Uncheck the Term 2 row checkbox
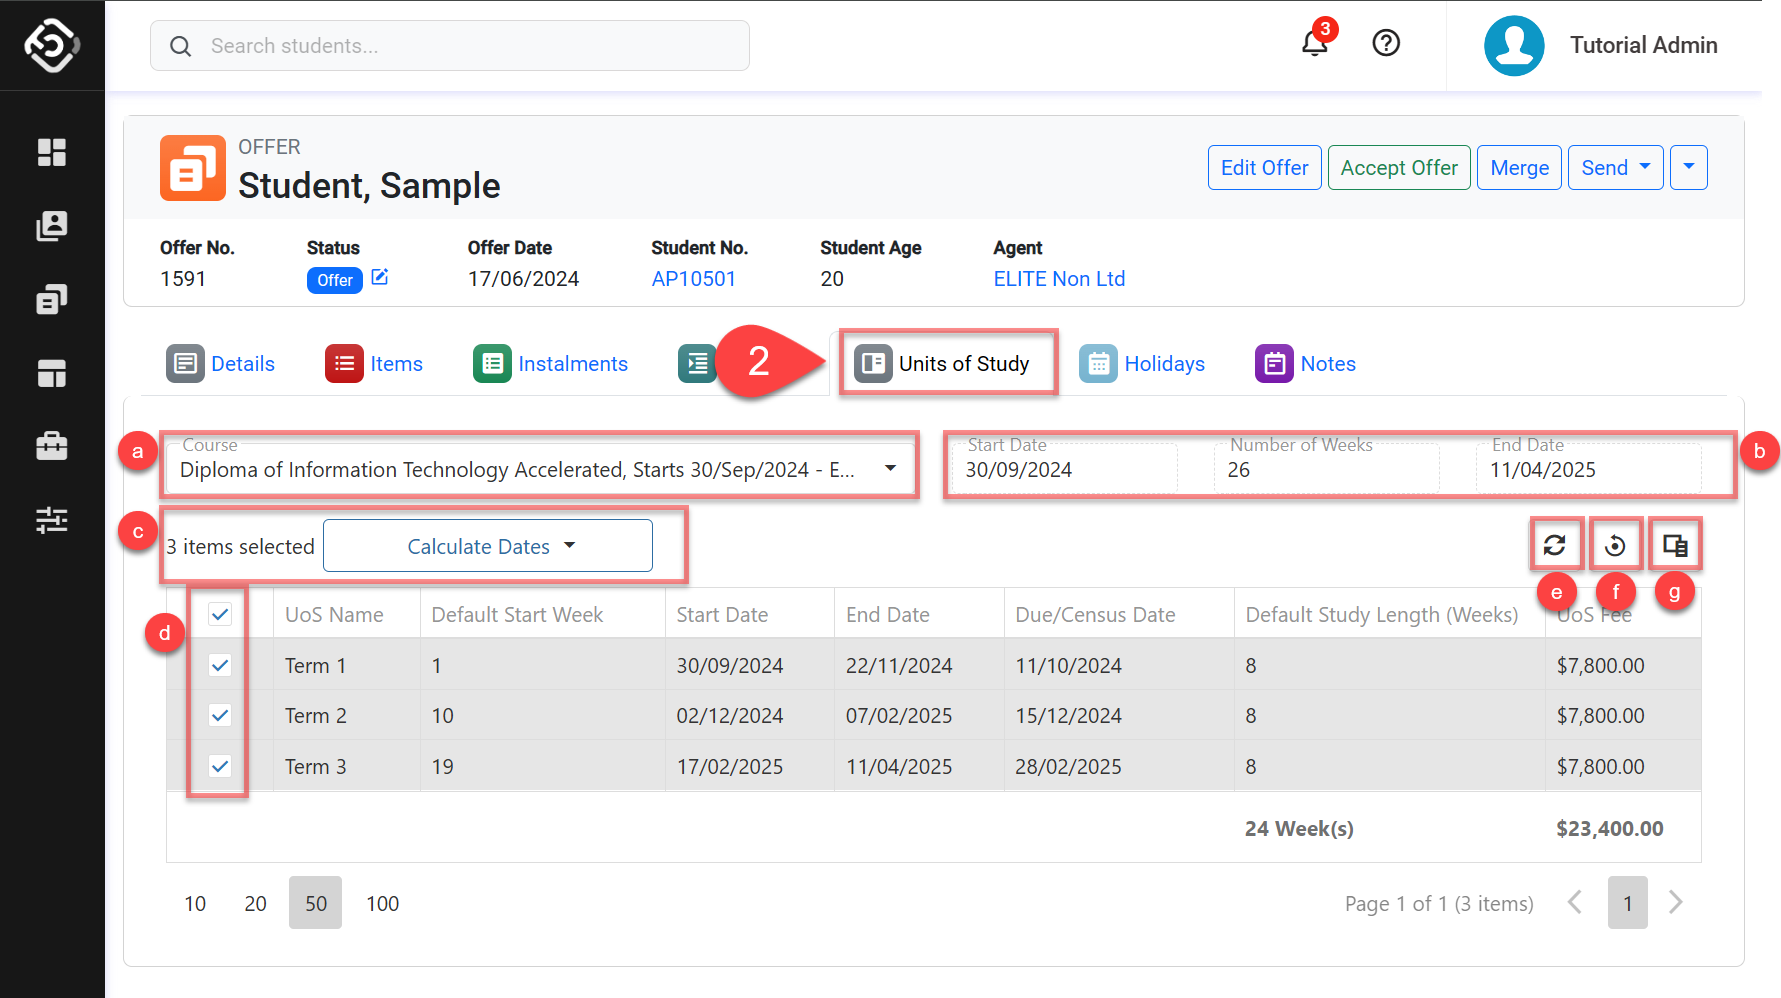The width and height of the screenshot is (1781, 998). [x=220, y=715]
